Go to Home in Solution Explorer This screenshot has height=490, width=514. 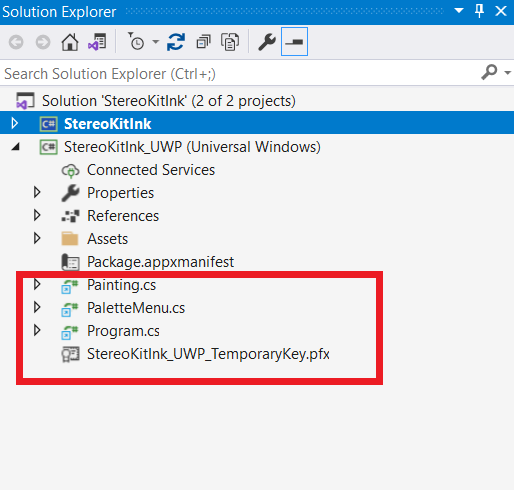70,42
